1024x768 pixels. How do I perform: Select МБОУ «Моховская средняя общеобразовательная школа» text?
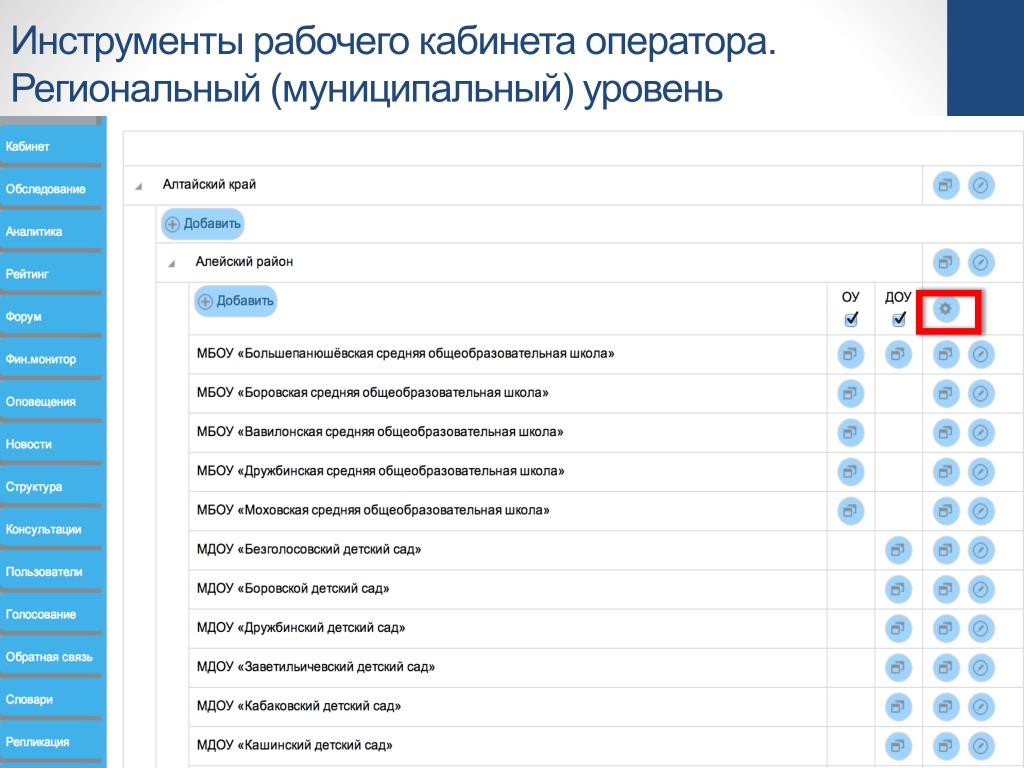[373, 510]
